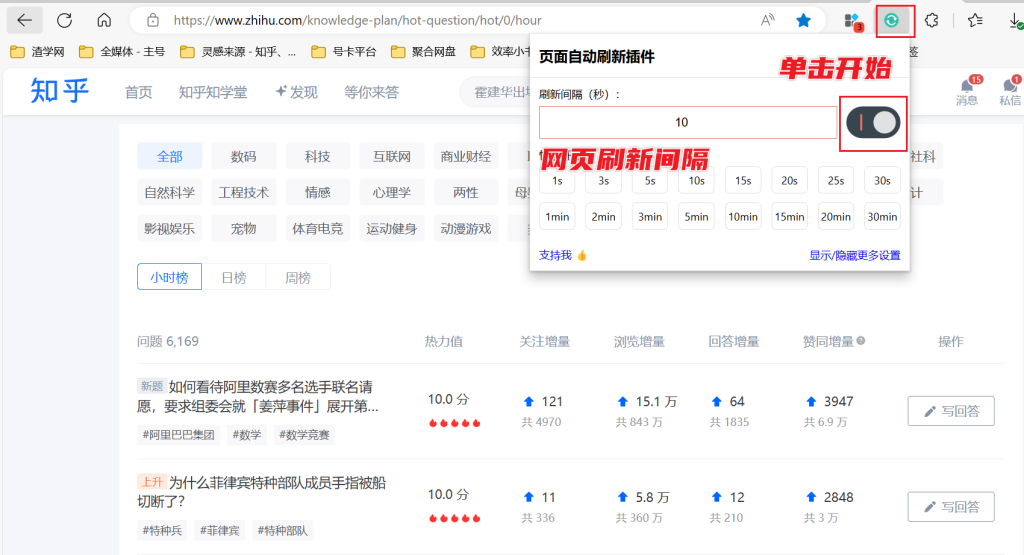Open the extension icon with red badge 3
The height and width of the screenshot is (555, 1024).
click(854, 21)
